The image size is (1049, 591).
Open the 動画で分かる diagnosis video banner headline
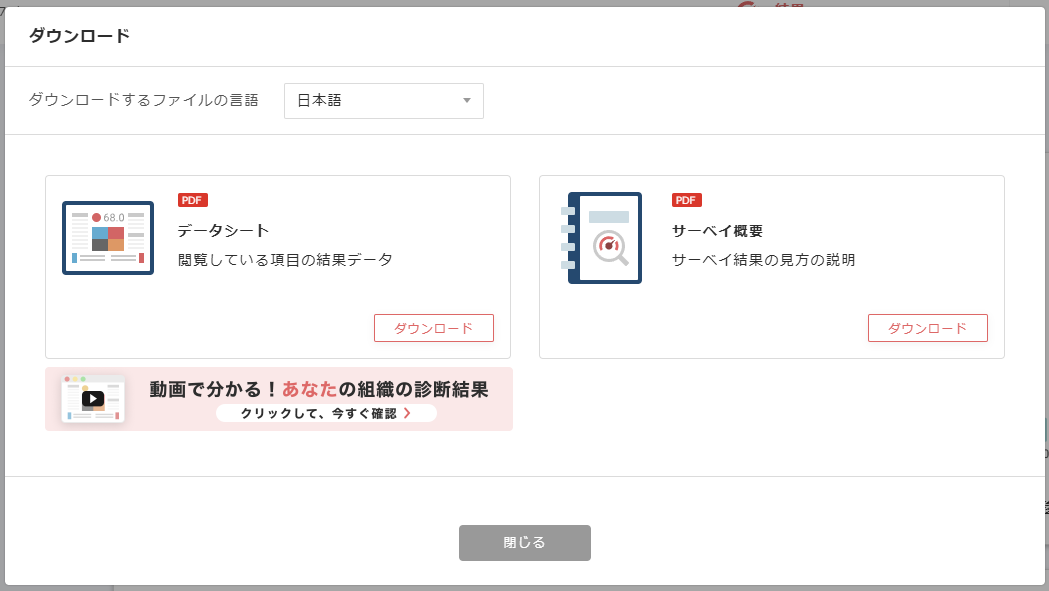coord(318,389)
